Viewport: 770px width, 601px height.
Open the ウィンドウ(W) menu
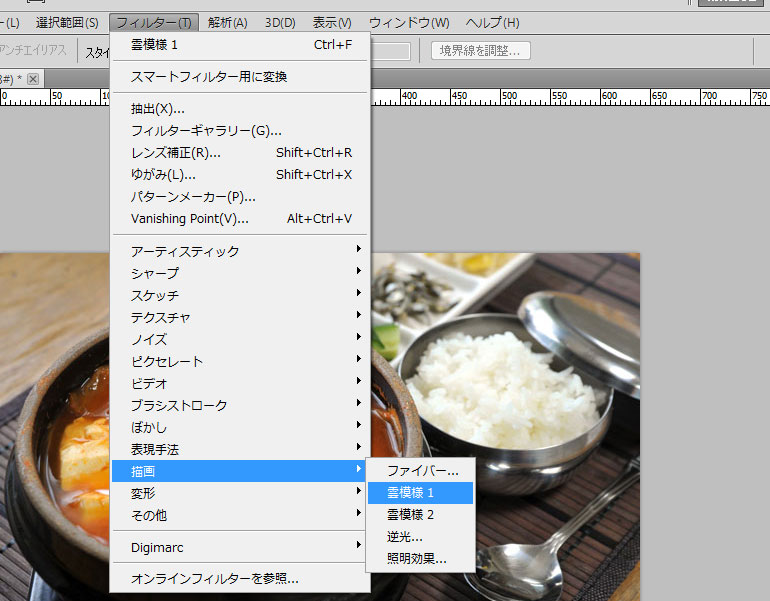point(409,23)
